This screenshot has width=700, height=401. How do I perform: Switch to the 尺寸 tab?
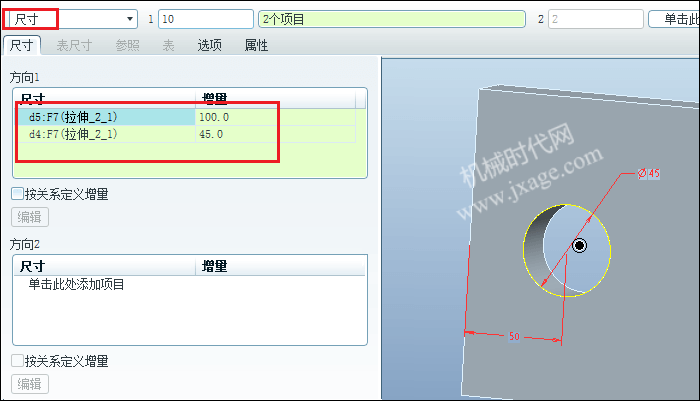22,45
